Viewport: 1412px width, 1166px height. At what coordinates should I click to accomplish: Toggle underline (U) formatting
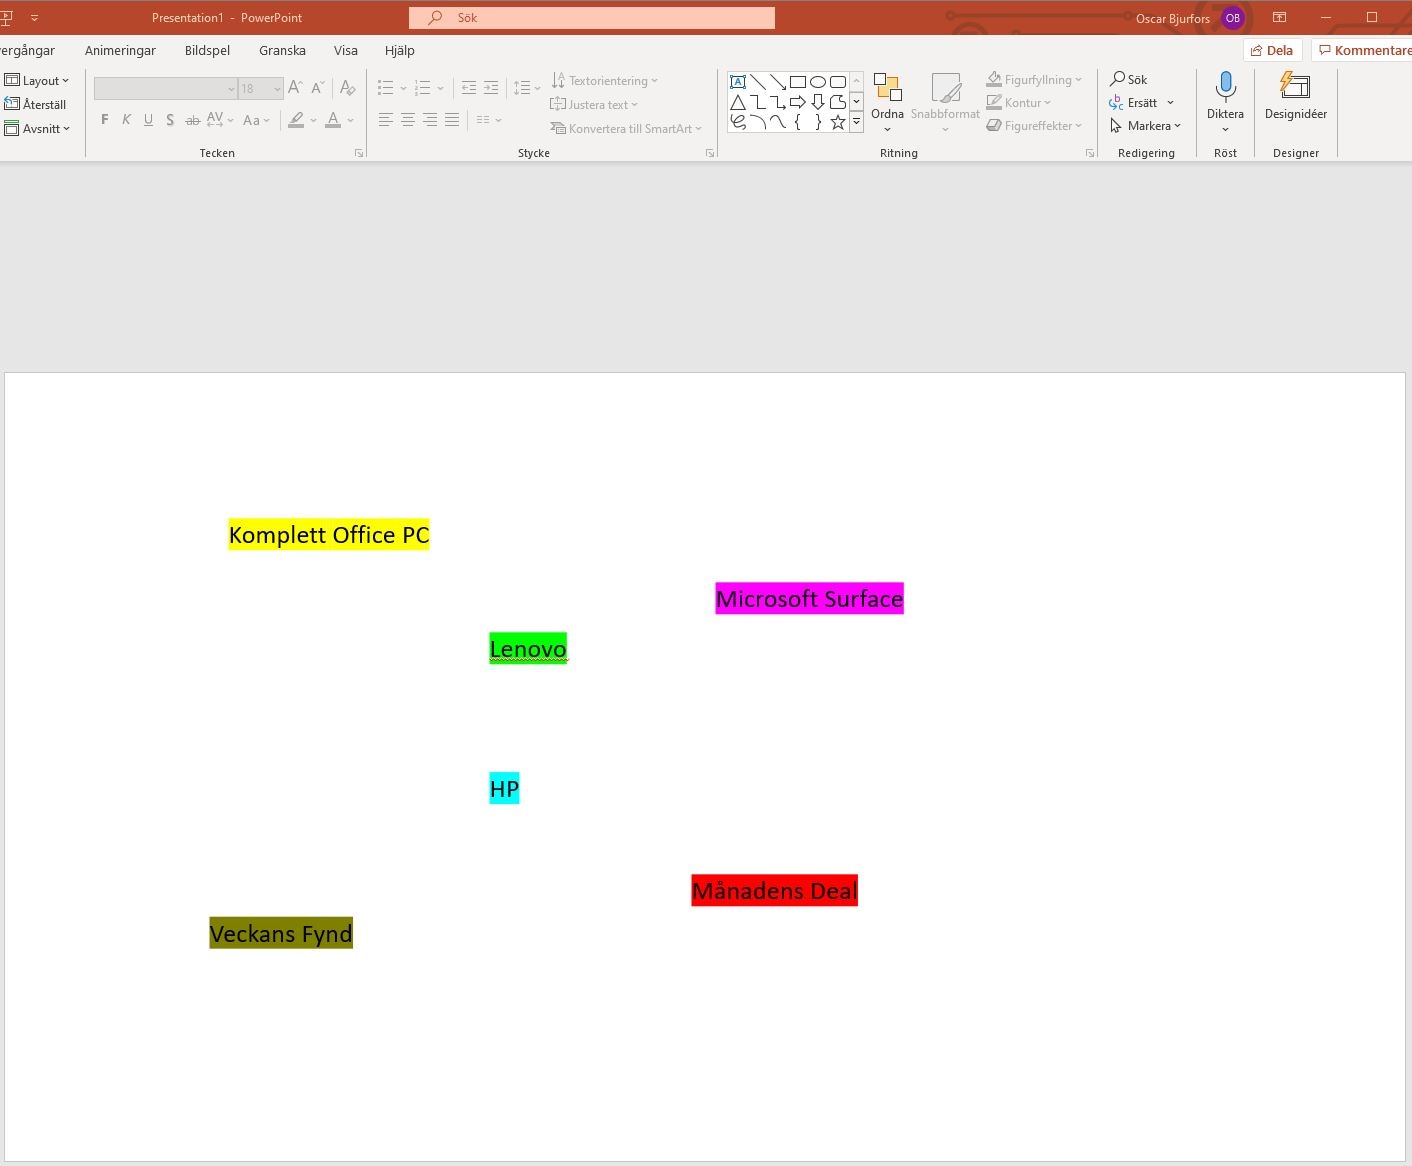pos(148,120)
